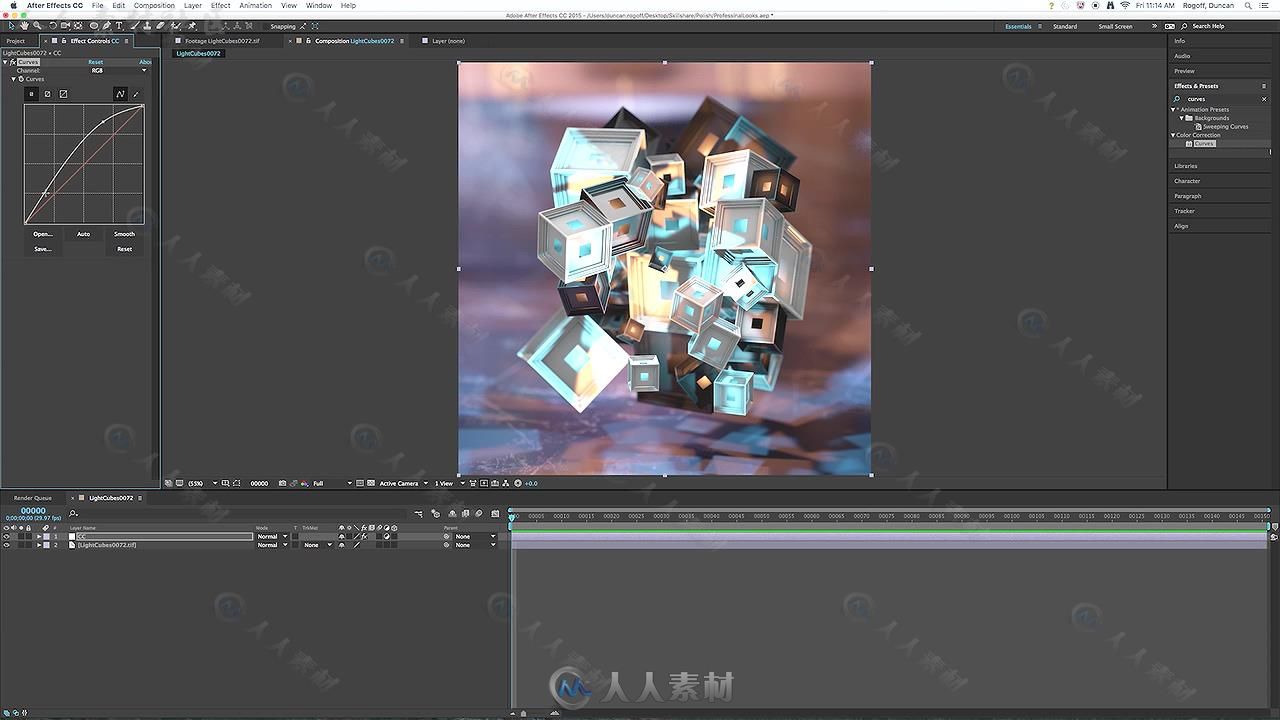Viewport: 1280px width, 720px height.
Task: Click the Smooth button in Curves
Action: [124, 234]
